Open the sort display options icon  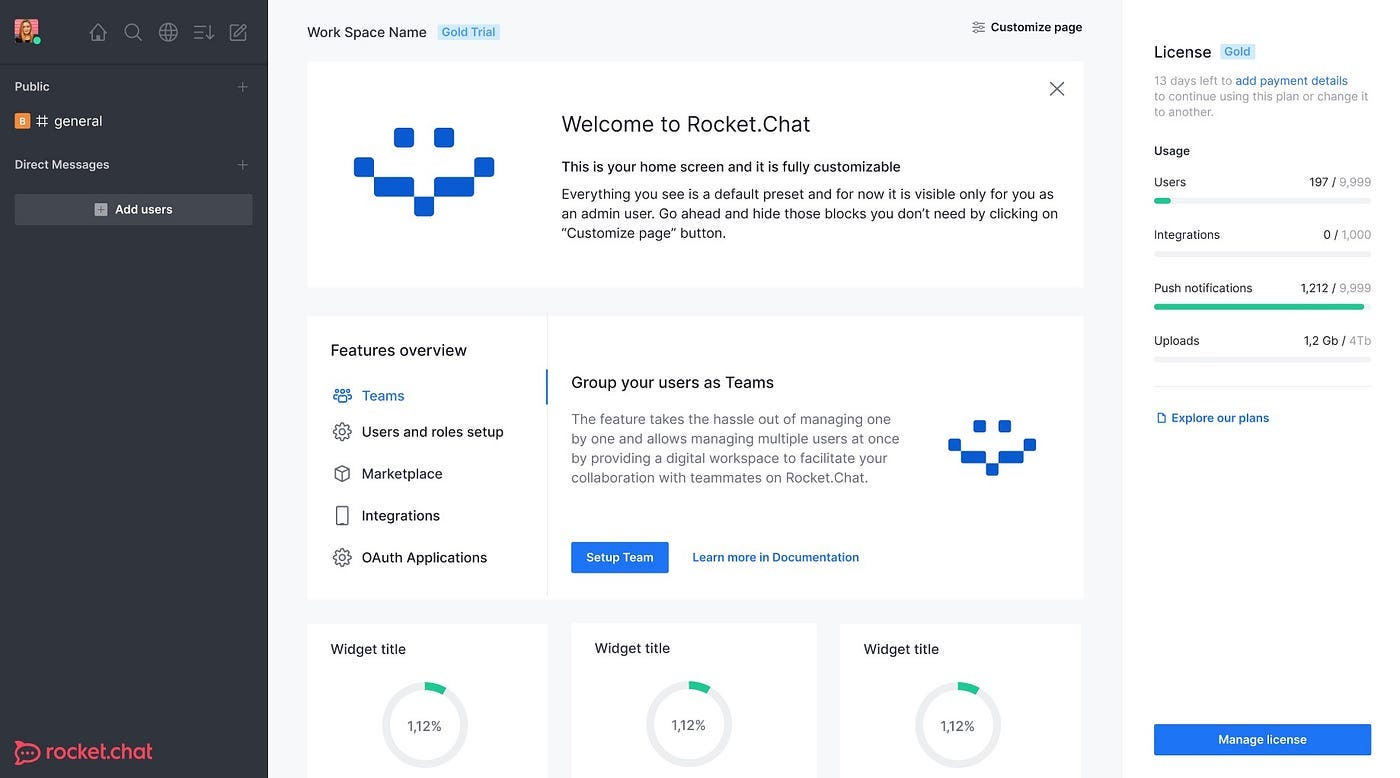coord(203,32)
